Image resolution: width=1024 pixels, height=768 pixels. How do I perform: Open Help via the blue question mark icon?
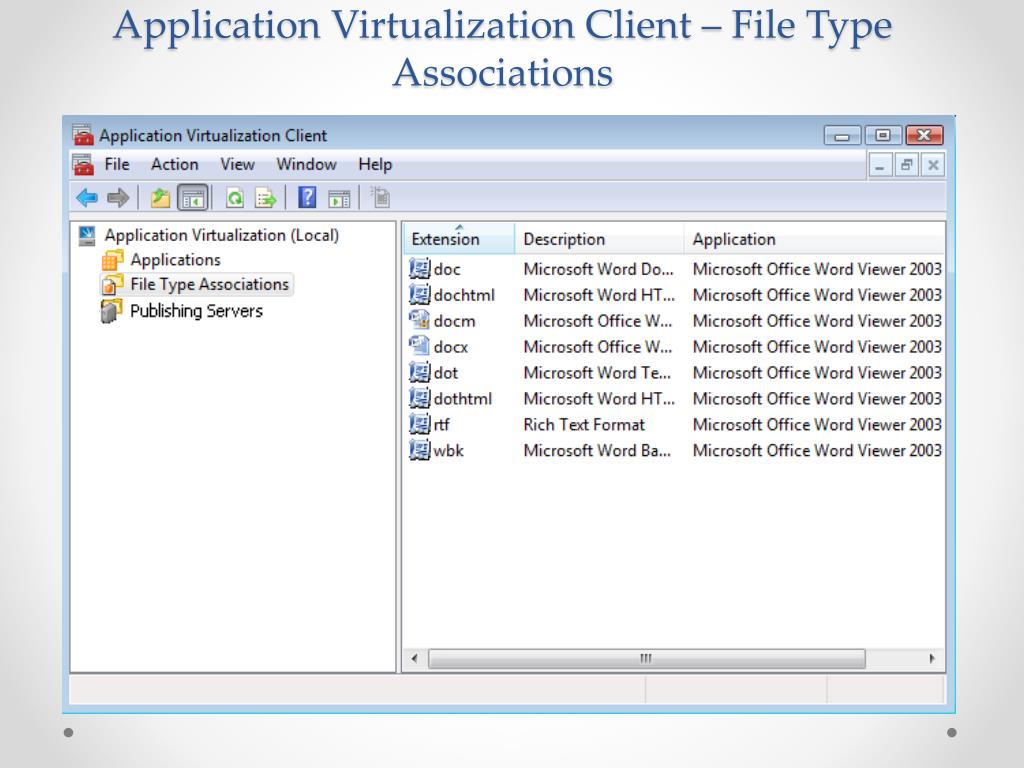click(307, 197)
